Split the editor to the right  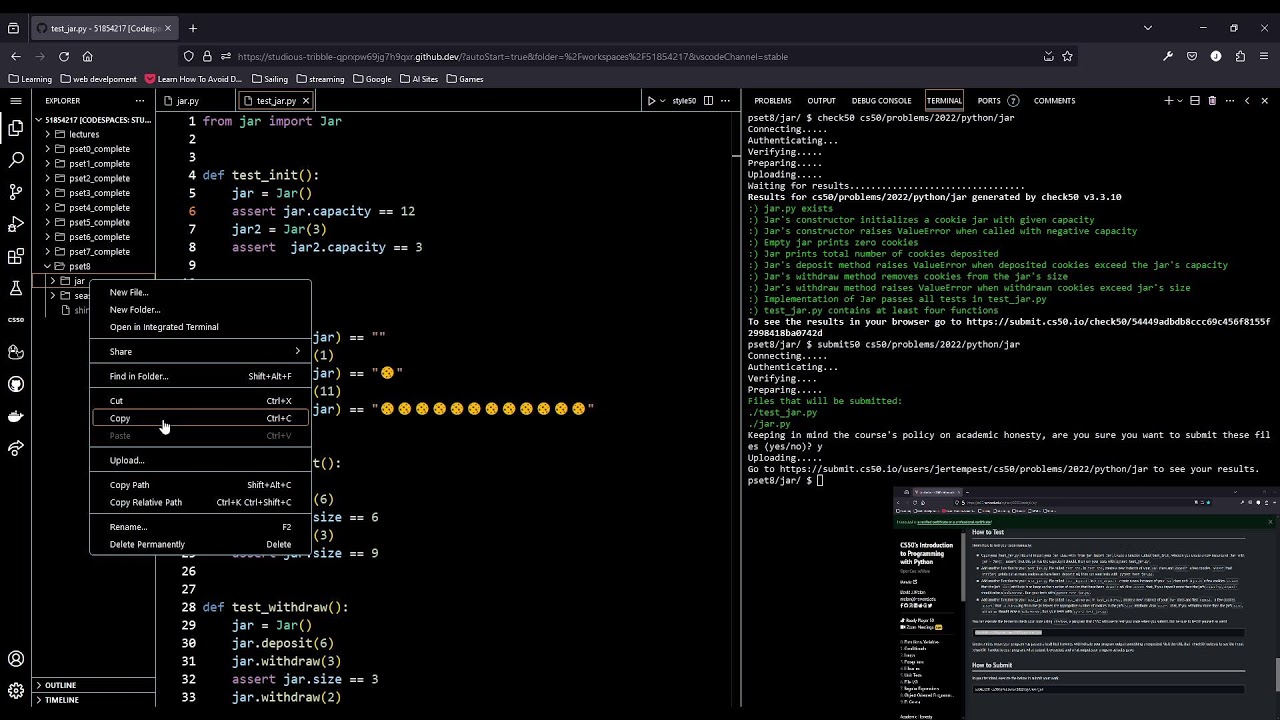click(708, 101)
